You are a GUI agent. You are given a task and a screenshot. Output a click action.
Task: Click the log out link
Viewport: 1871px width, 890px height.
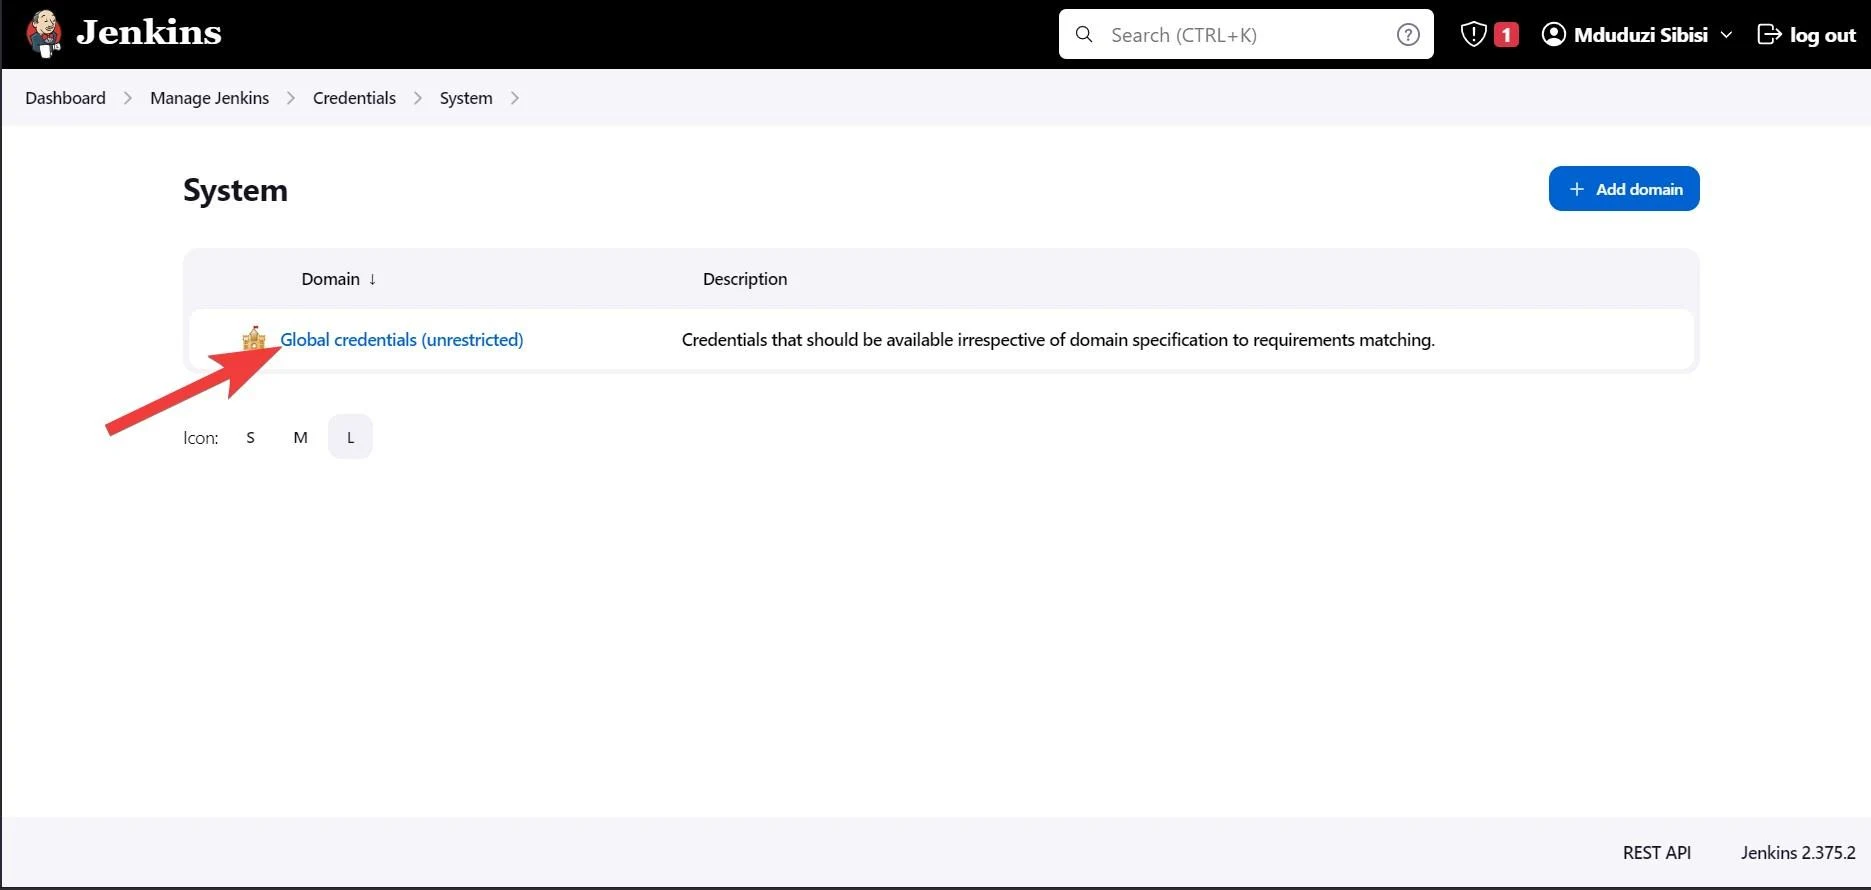click(1822, 35)
